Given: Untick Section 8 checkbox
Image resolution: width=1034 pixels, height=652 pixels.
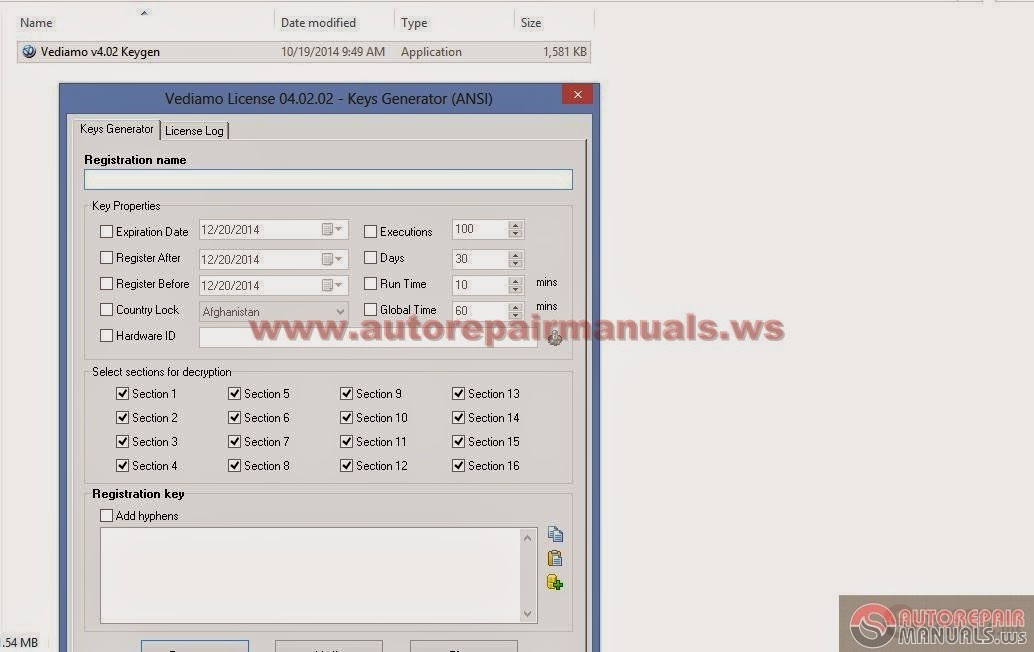Looking at the screenshot, I should [x=234, y=465].
